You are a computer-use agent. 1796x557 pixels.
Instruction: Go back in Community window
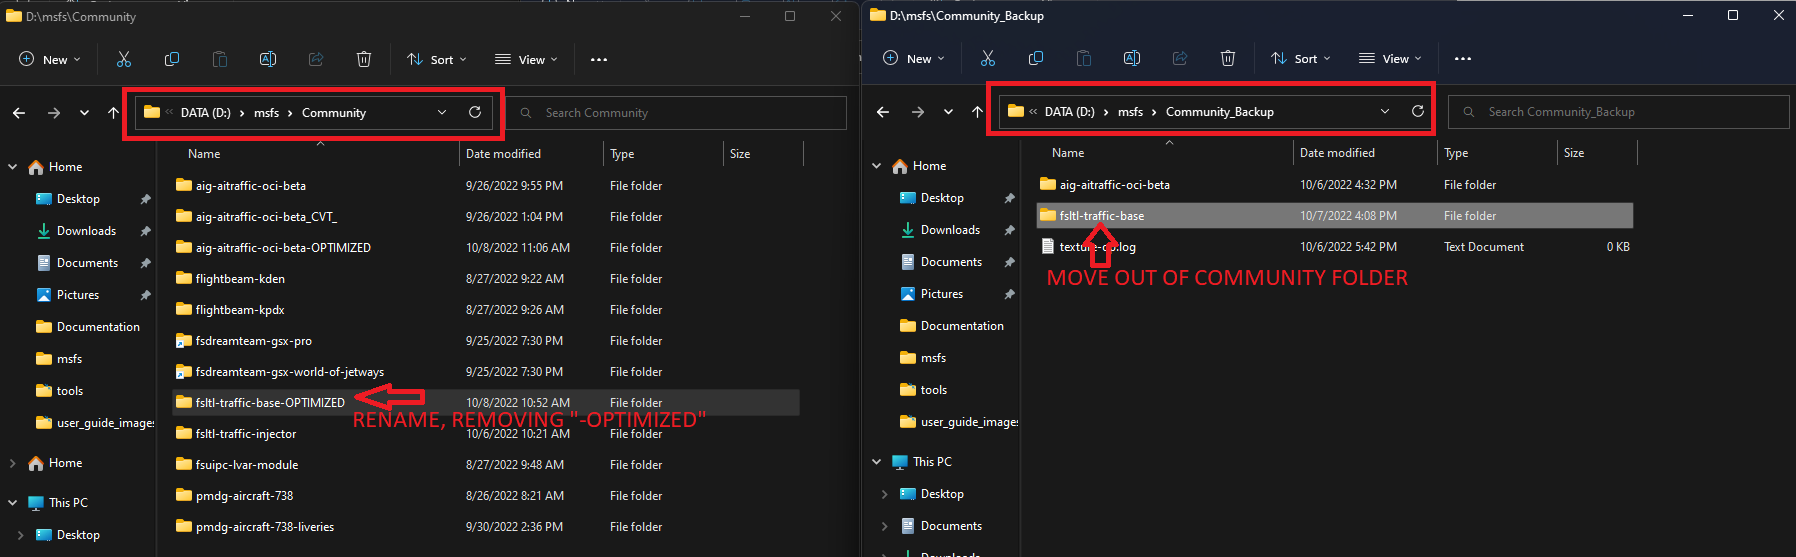(19, 113)
